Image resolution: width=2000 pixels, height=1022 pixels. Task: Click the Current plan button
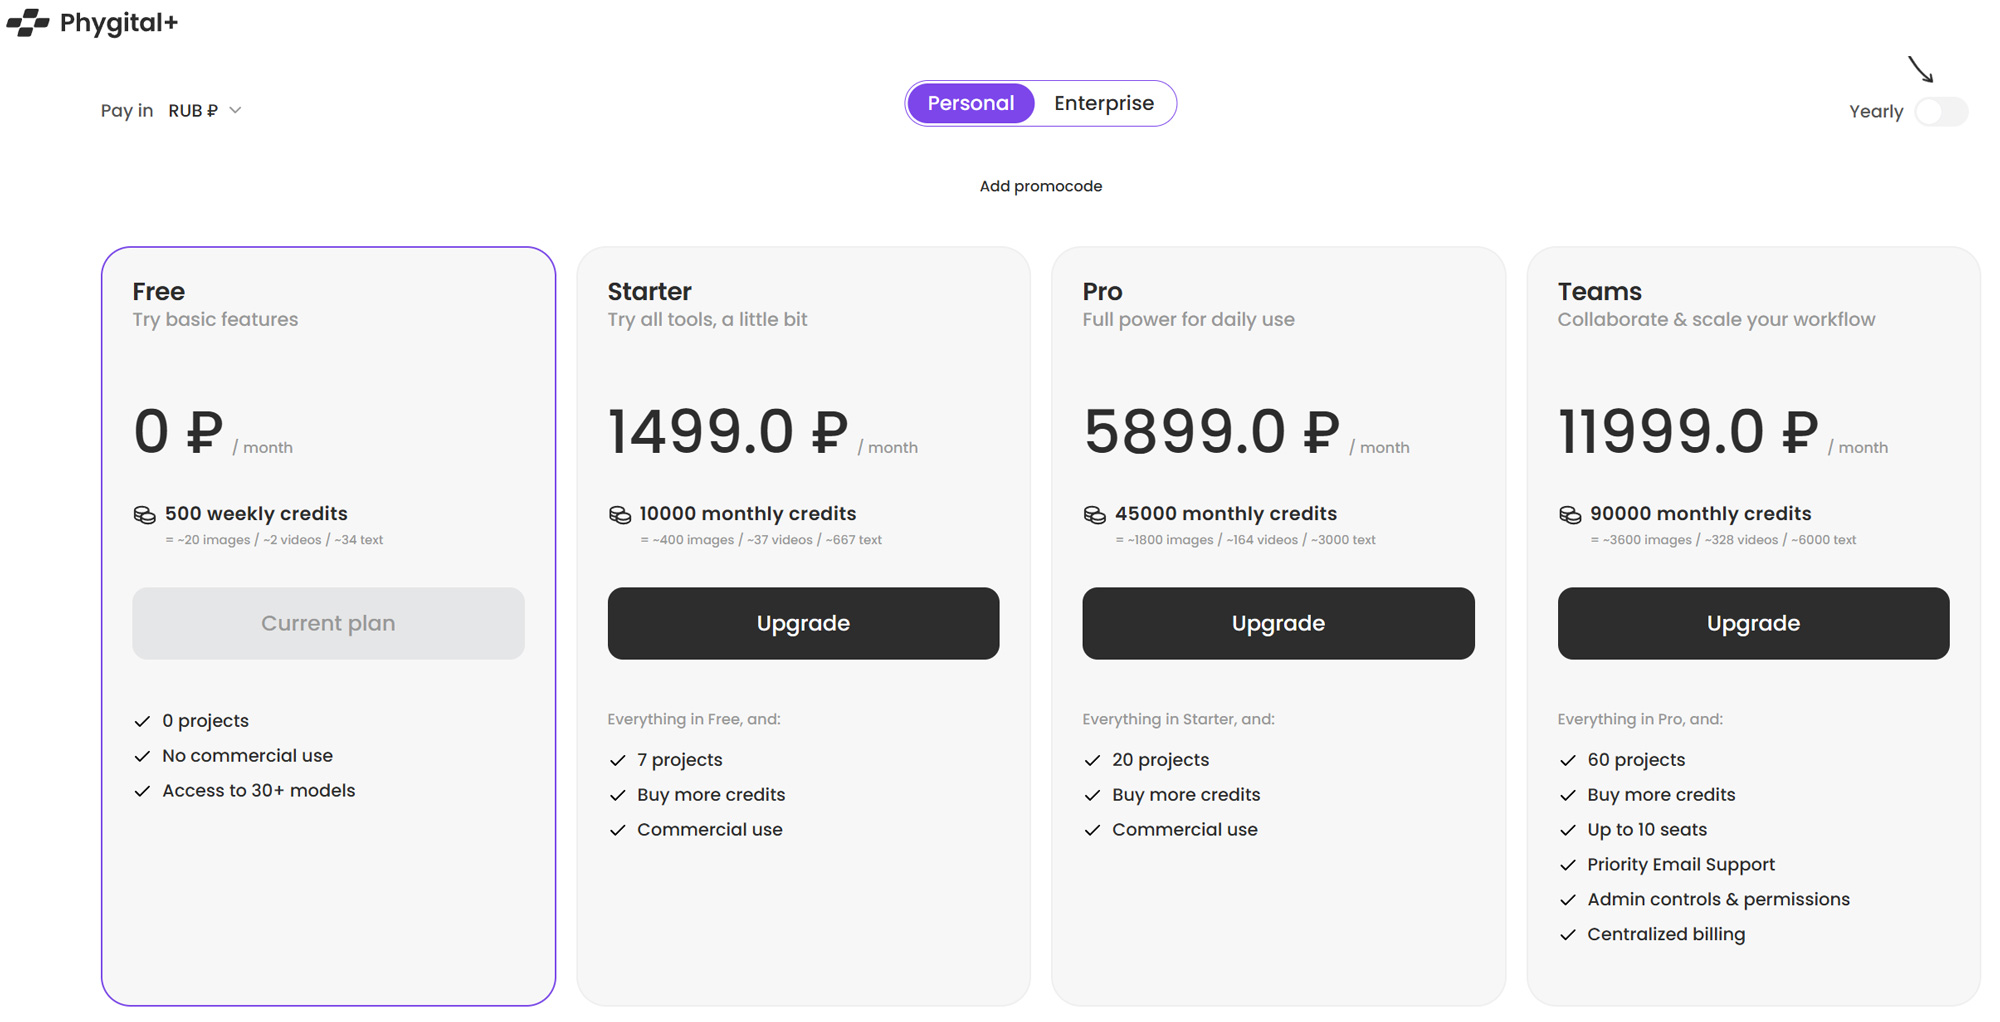click(328, 623)
